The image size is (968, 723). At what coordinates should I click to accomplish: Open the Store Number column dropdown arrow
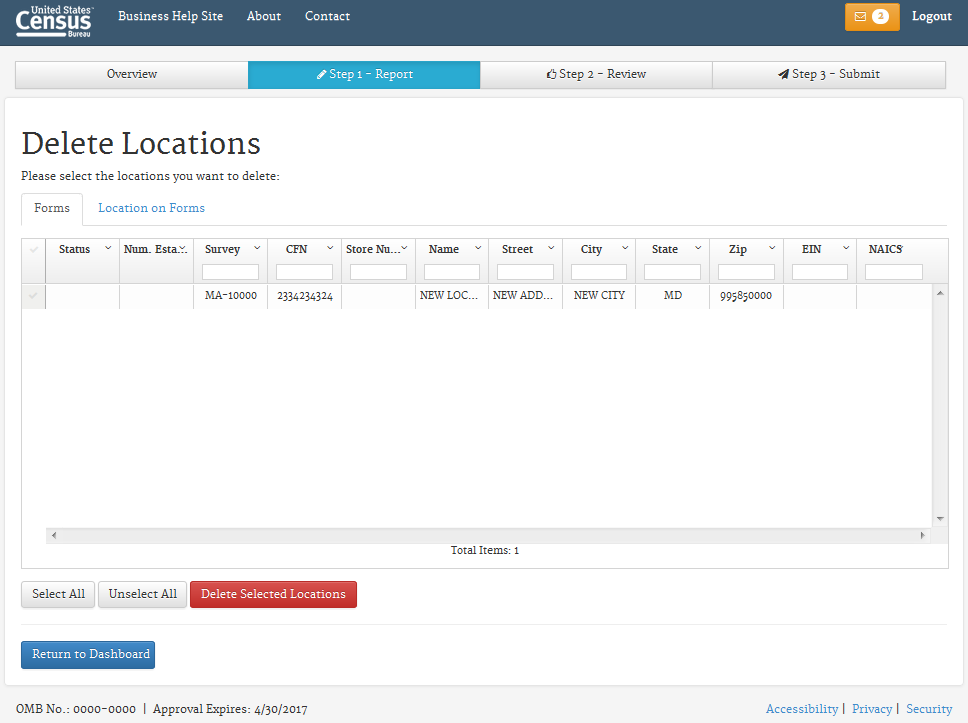(x=404, y=248)
